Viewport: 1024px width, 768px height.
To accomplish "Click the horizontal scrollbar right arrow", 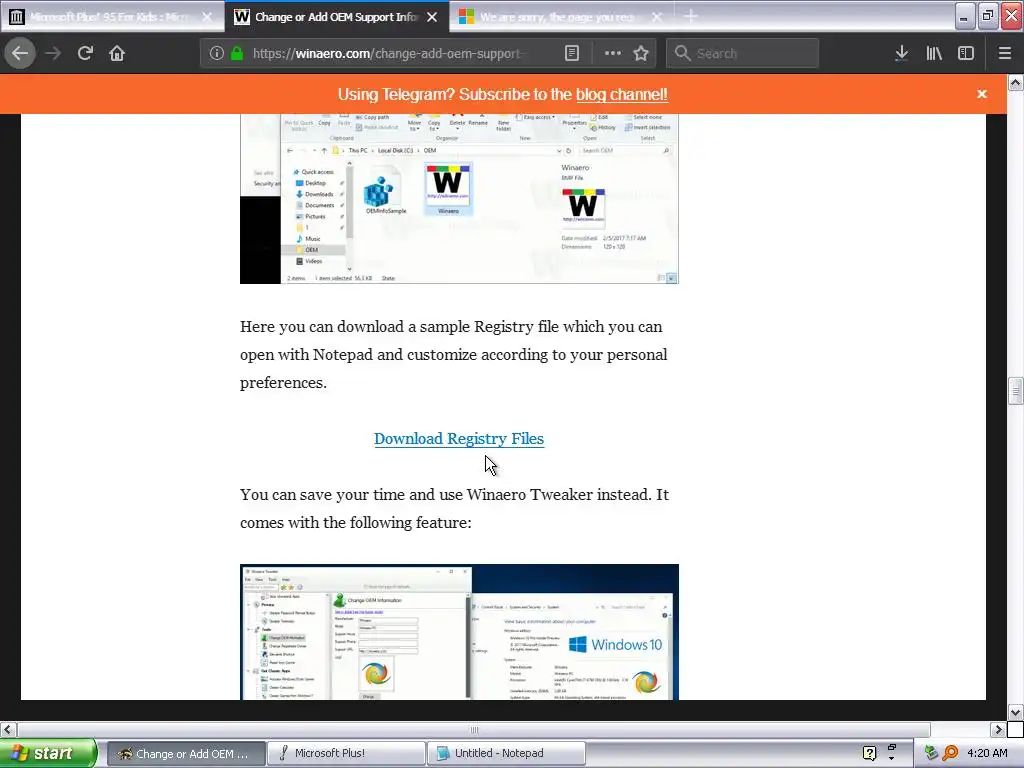I will click(x=998, y=729).
